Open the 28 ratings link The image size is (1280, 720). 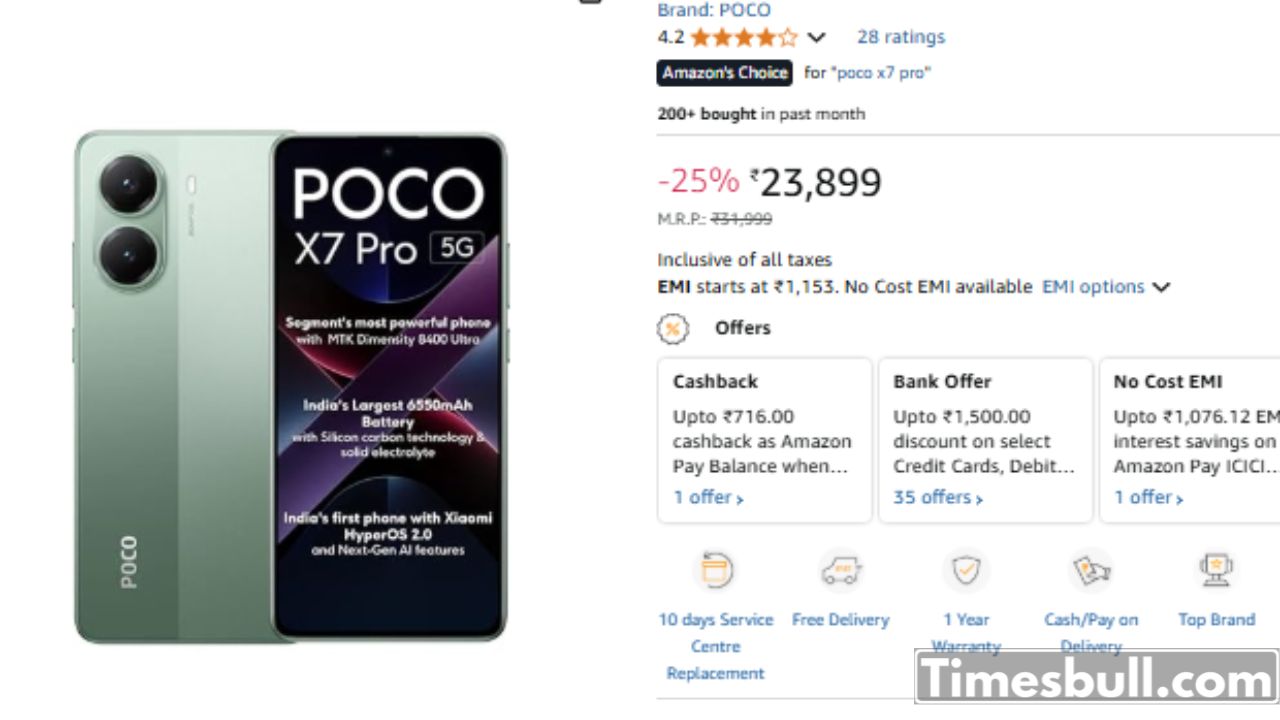tap(900, 37)
